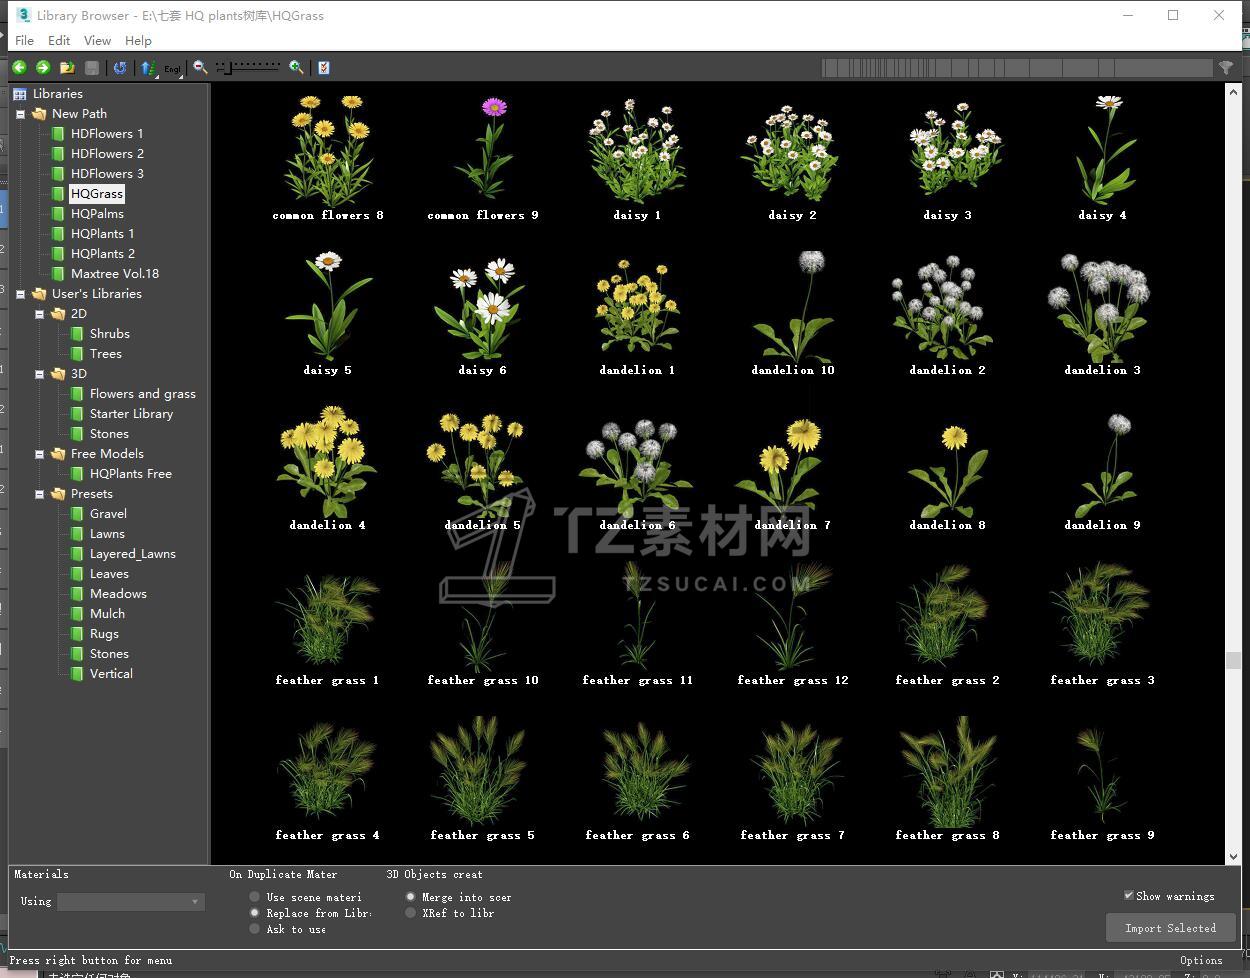Click the blue refresh icon
This screenshot has width=1250, height=978.
click(x=120, y=67)
